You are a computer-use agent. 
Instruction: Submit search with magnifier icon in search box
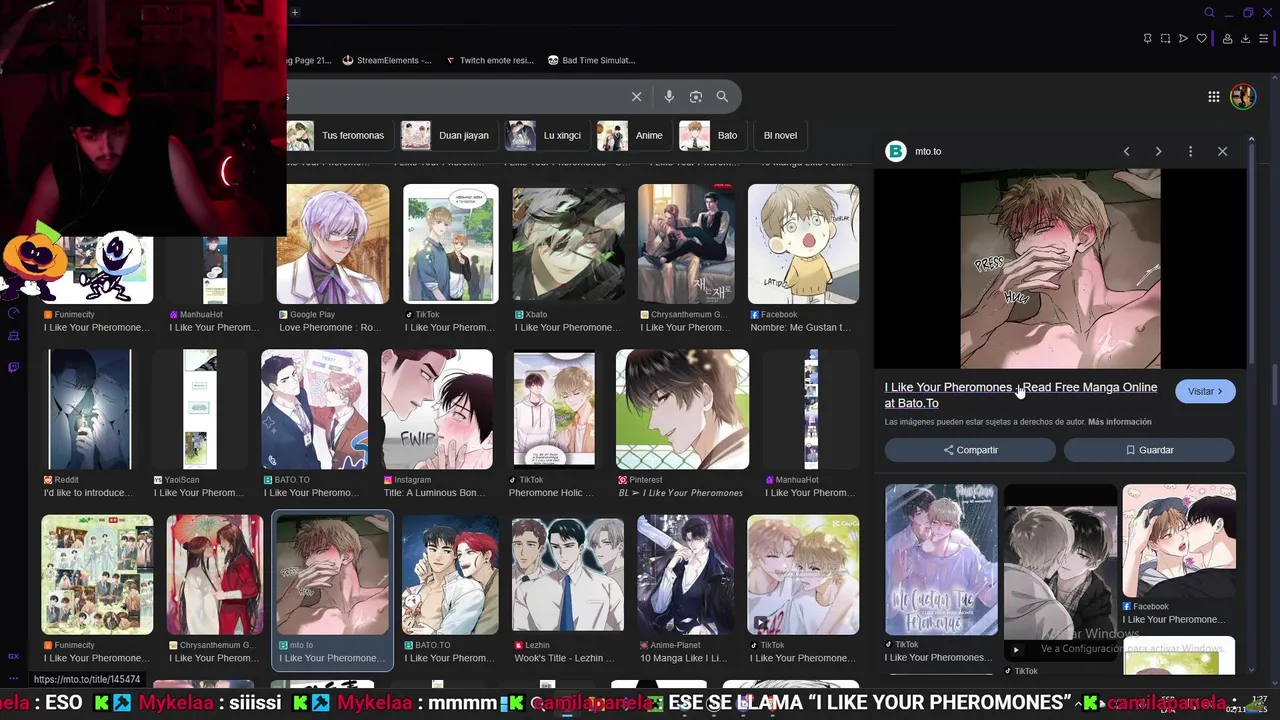tap(722, 96)
